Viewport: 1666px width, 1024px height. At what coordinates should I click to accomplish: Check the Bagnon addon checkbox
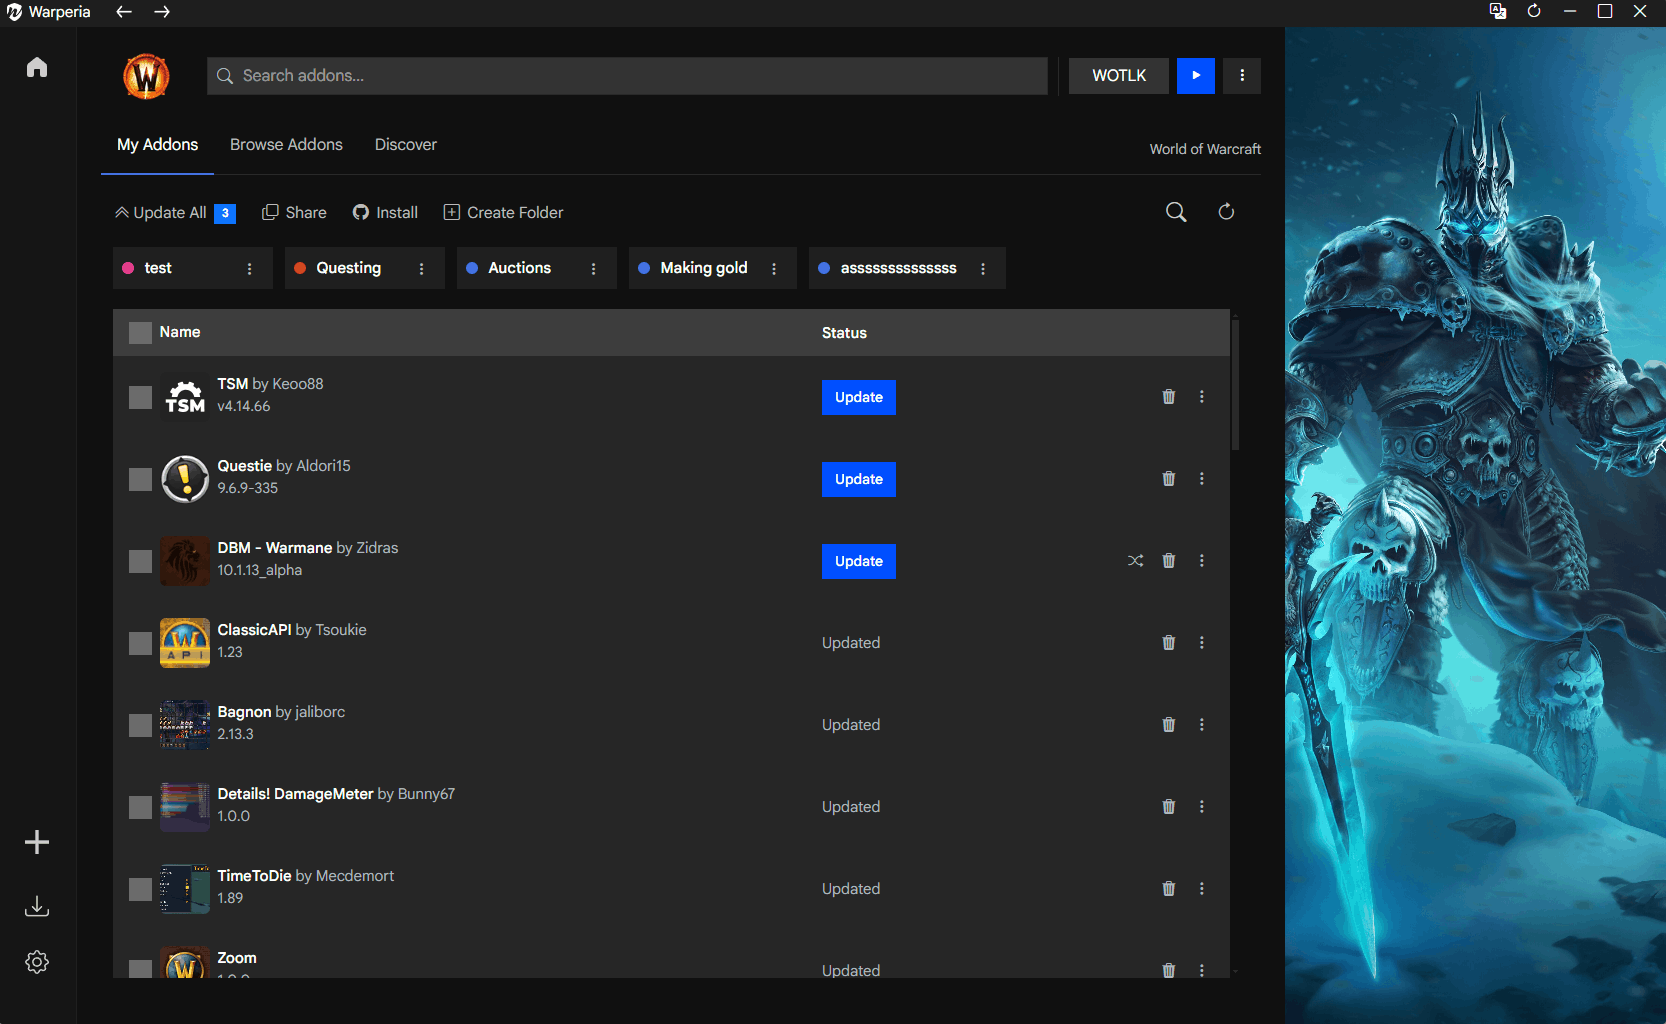140,725
